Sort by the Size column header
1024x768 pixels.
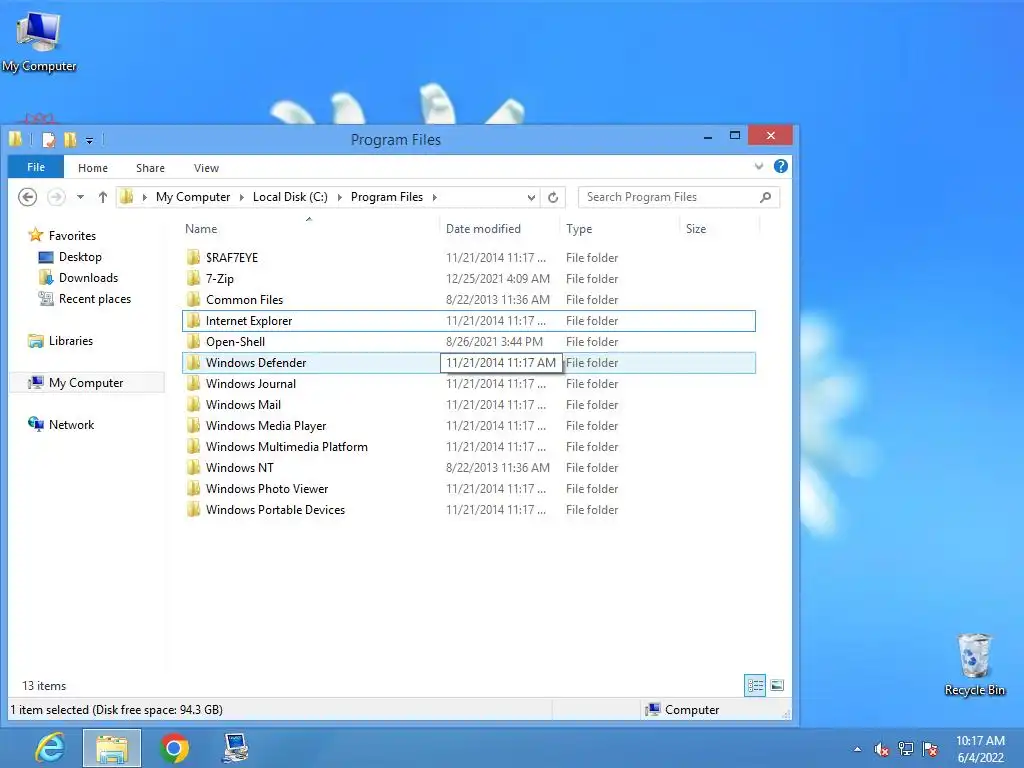click(x=720, y=229)
